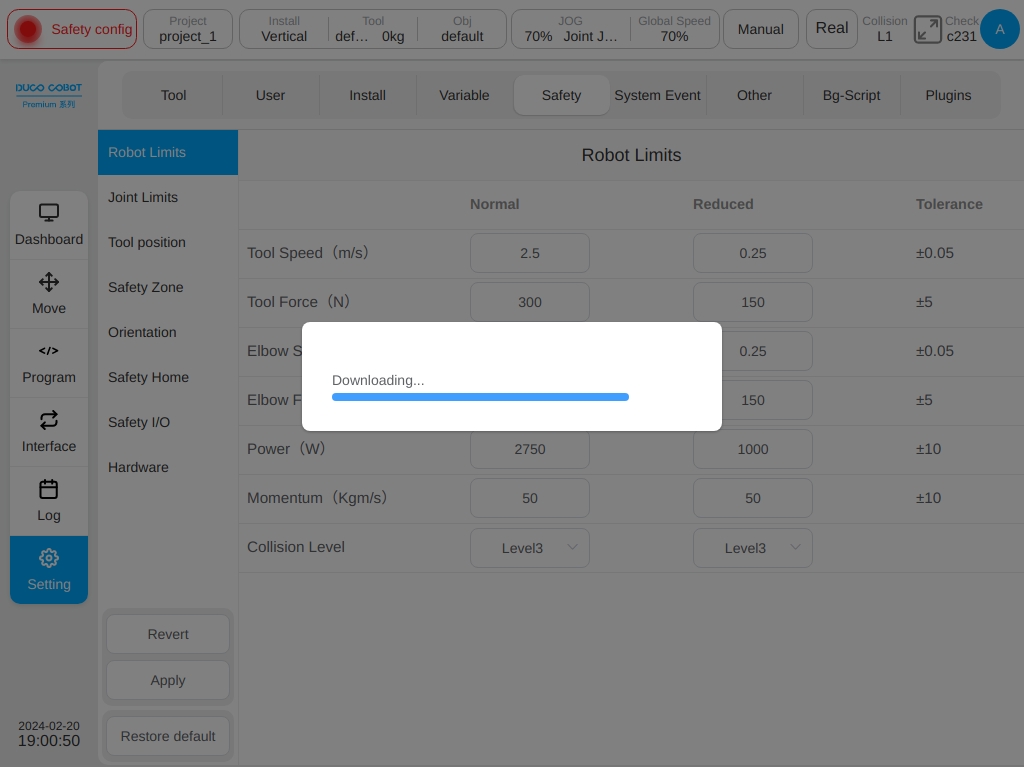The height and width of the screenshot is (767, 1024).
Task: Click the red Safety config indicator
Action: pos(72,29)
